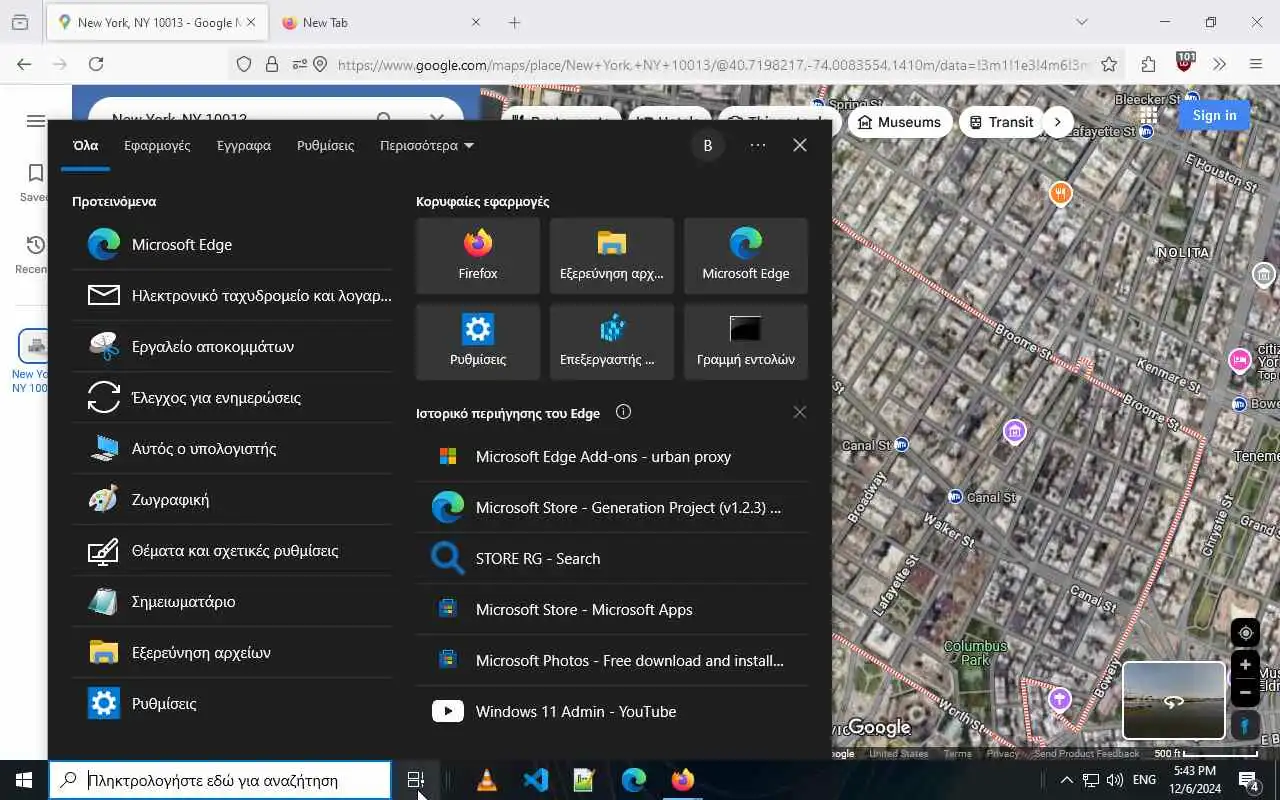Image resolution: width=1280 pixels, height=800 pixels.
Task: Switch to Firefox from taskbar
Action: click(683, 780)
